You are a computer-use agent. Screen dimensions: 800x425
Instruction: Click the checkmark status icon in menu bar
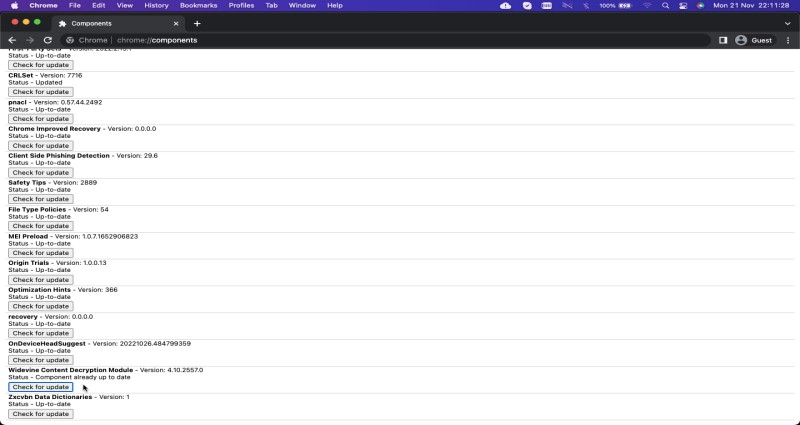(x=527, y=6)
